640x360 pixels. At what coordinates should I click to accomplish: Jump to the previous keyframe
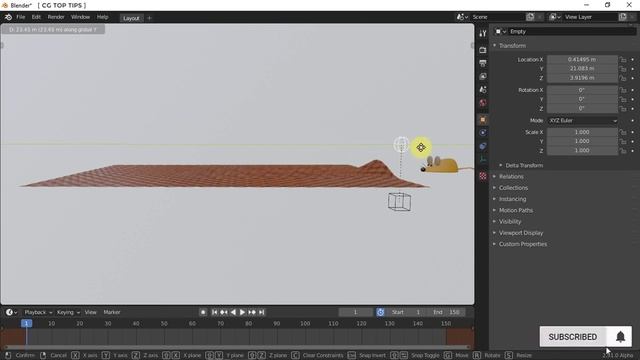point(224,312)
